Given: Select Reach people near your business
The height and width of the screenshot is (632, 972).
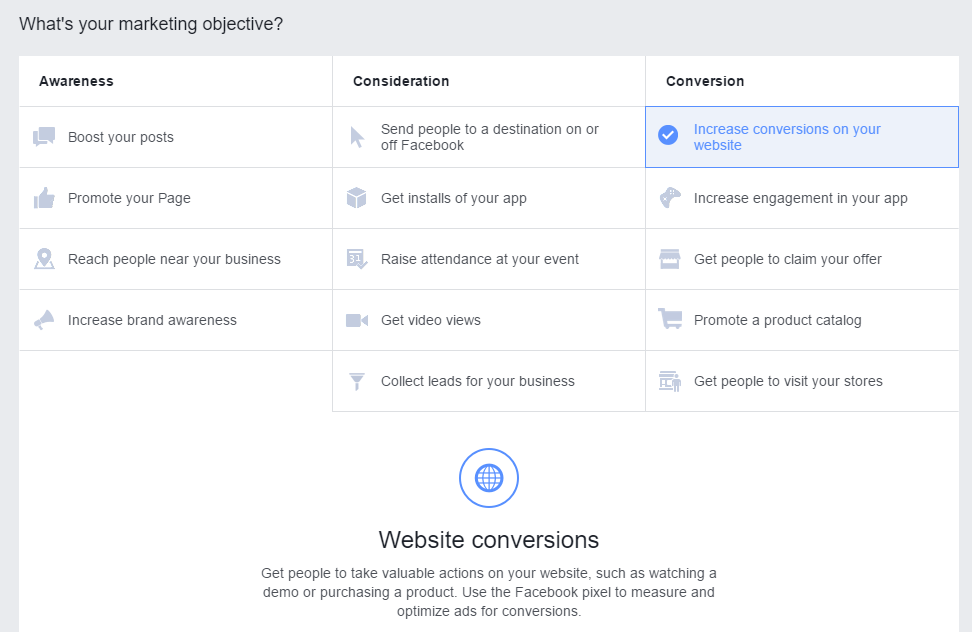Looking at the screenshot, I should [x=175, y=259].
